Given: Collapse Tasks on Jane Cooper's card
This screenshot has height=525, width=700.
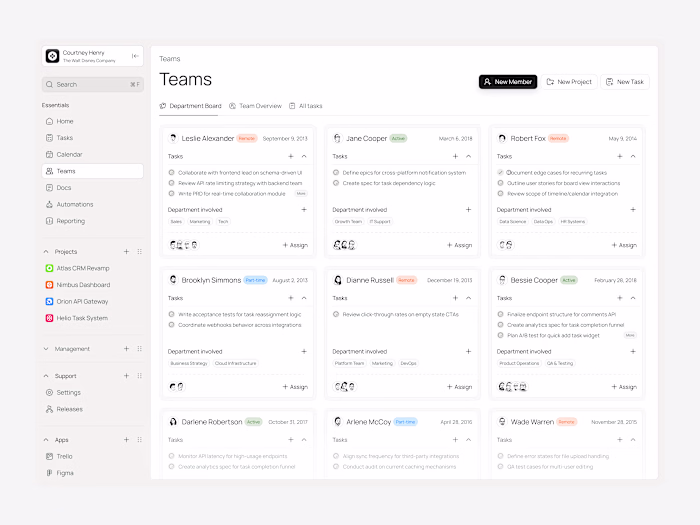Looking at the screenshot, I should click(x=468, y=156).
